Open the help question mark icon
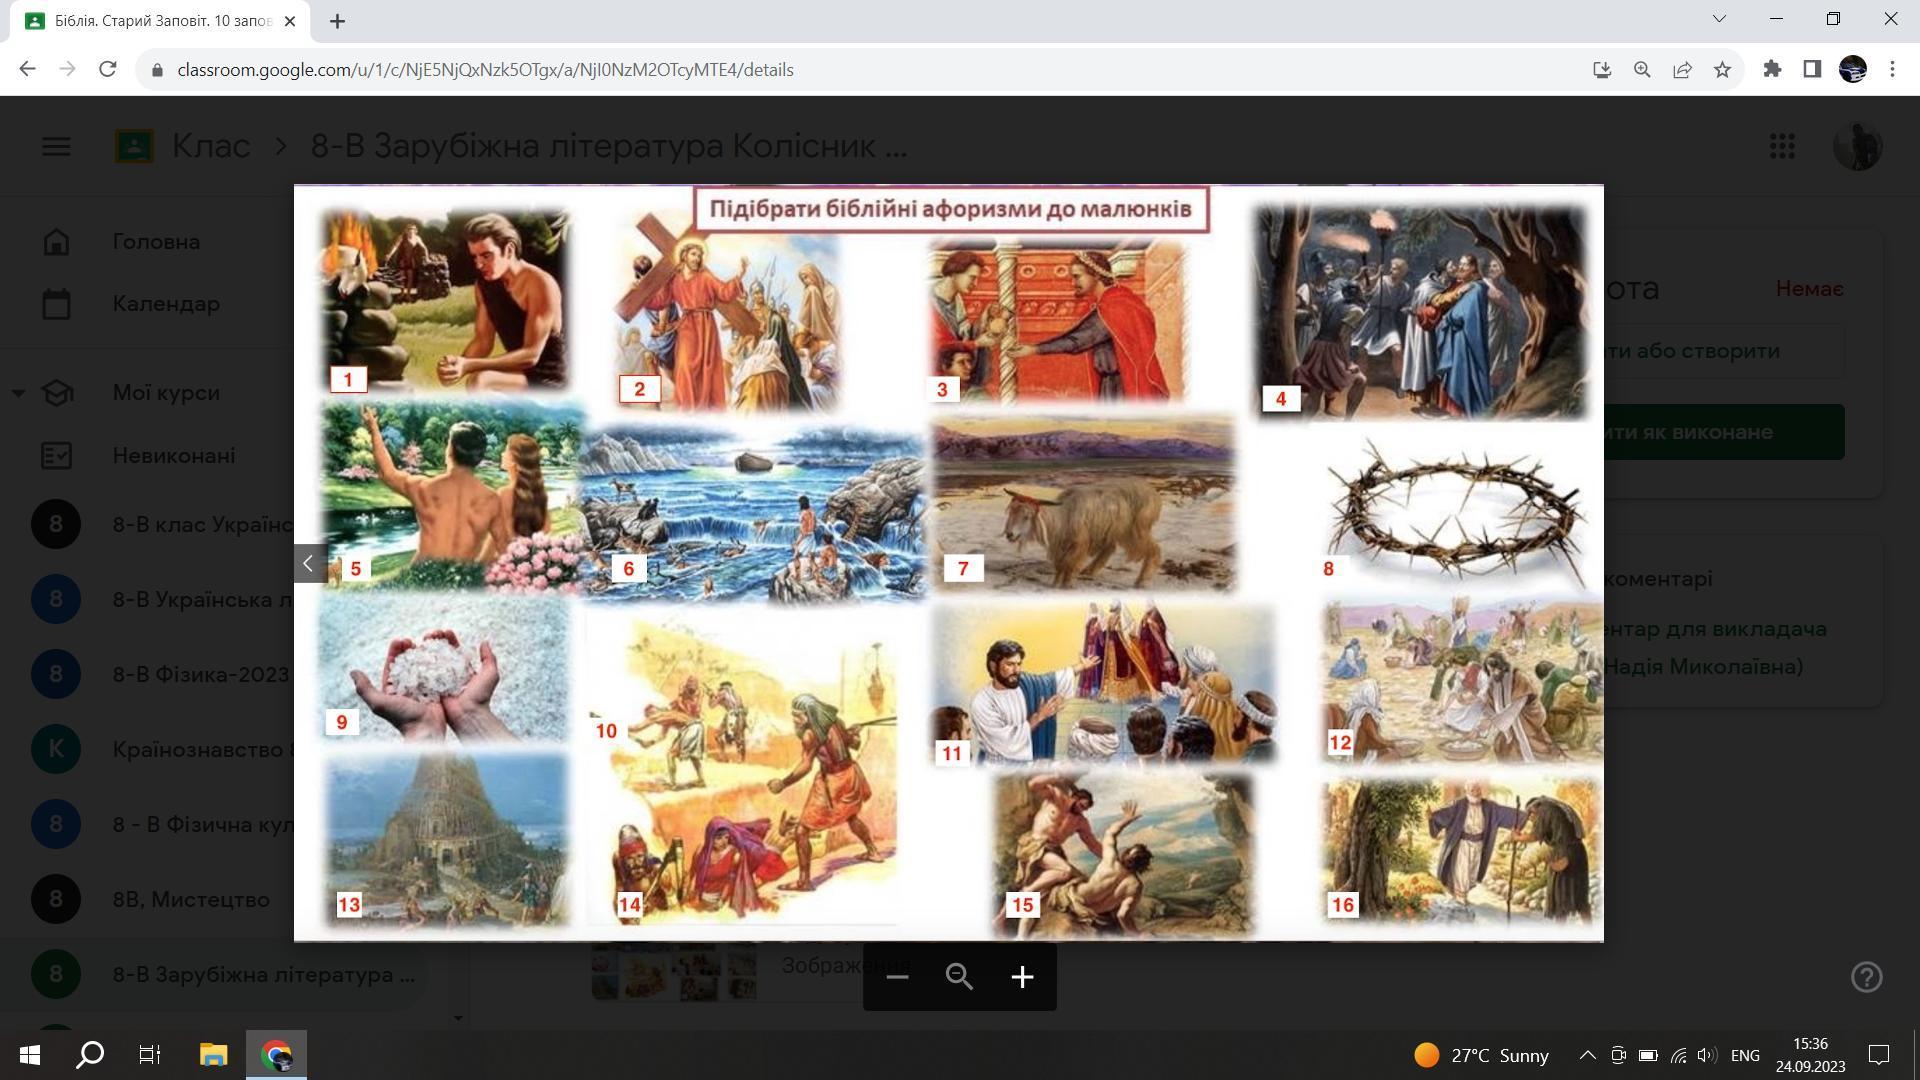1920x1080 pixels. [x=1866, y=977]
